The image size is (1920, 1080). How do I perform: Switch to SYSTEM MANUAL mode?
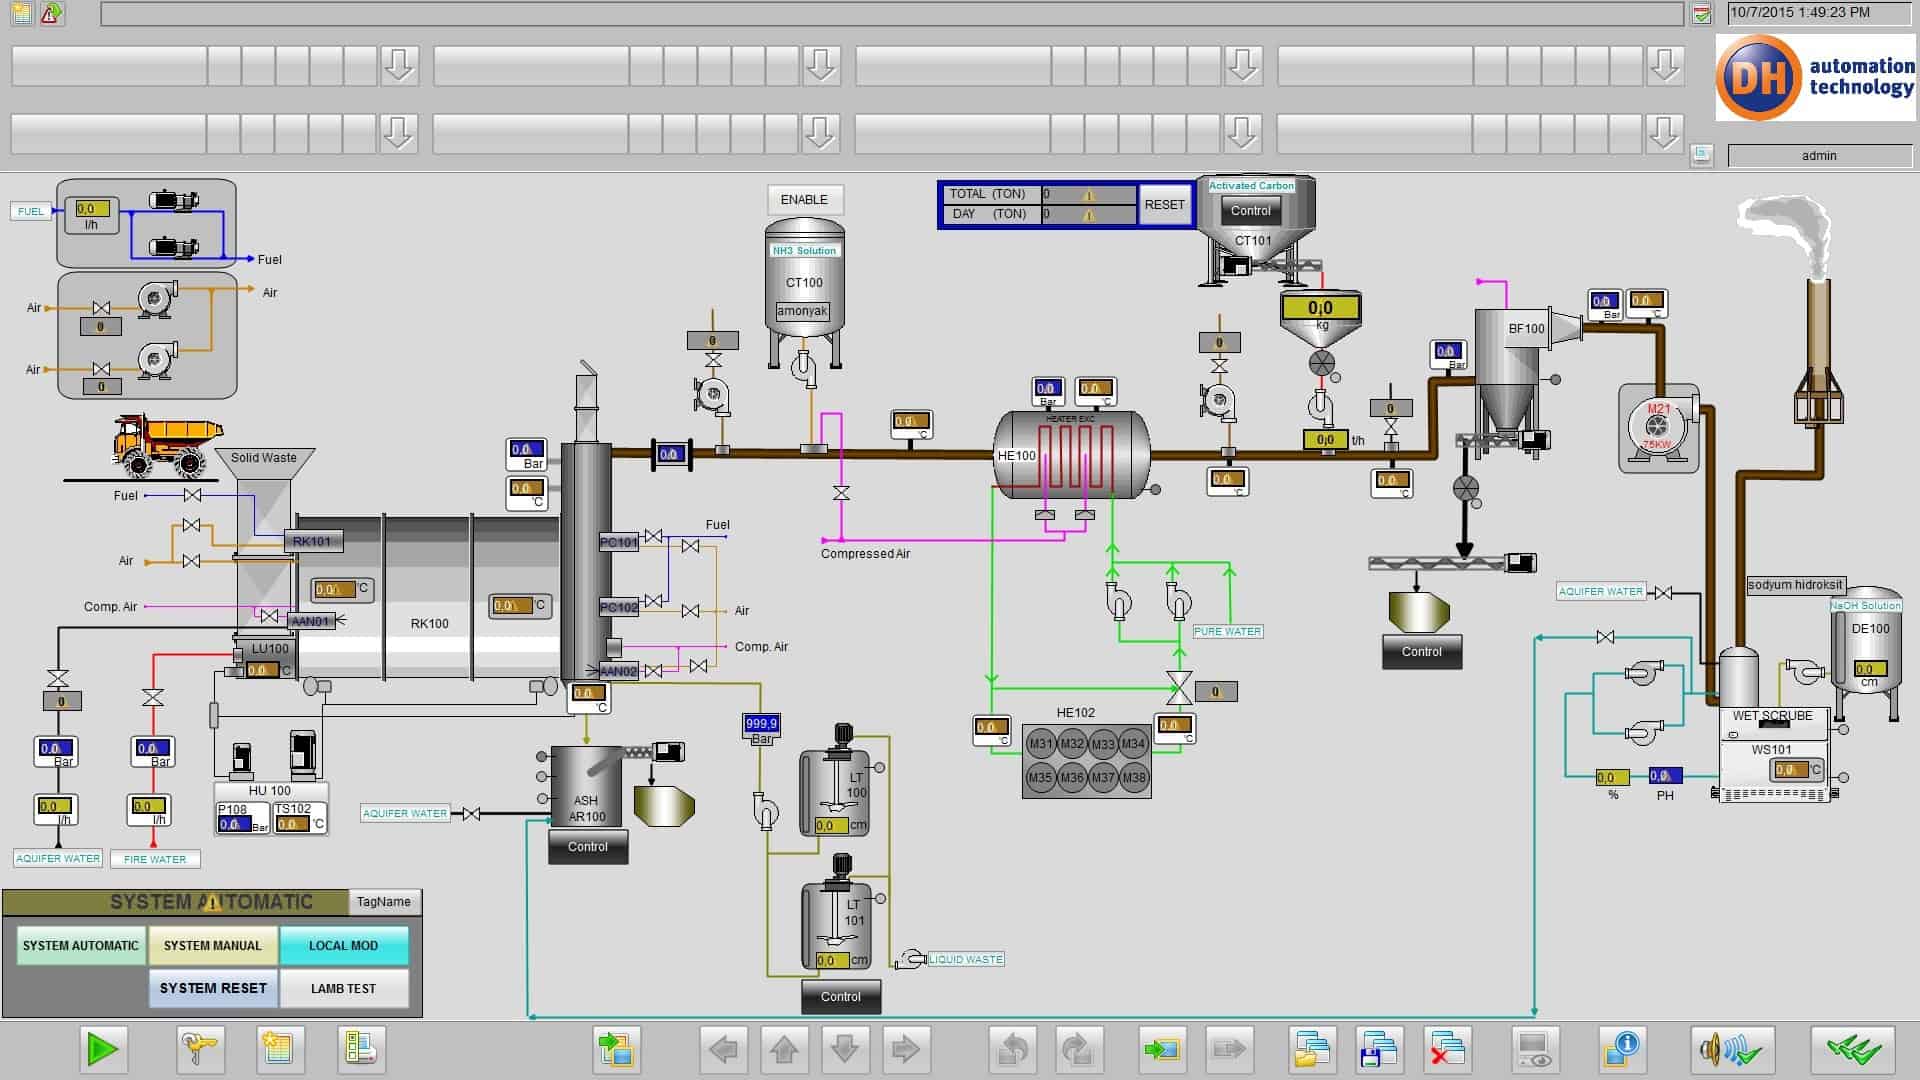(x=213, y=945)
